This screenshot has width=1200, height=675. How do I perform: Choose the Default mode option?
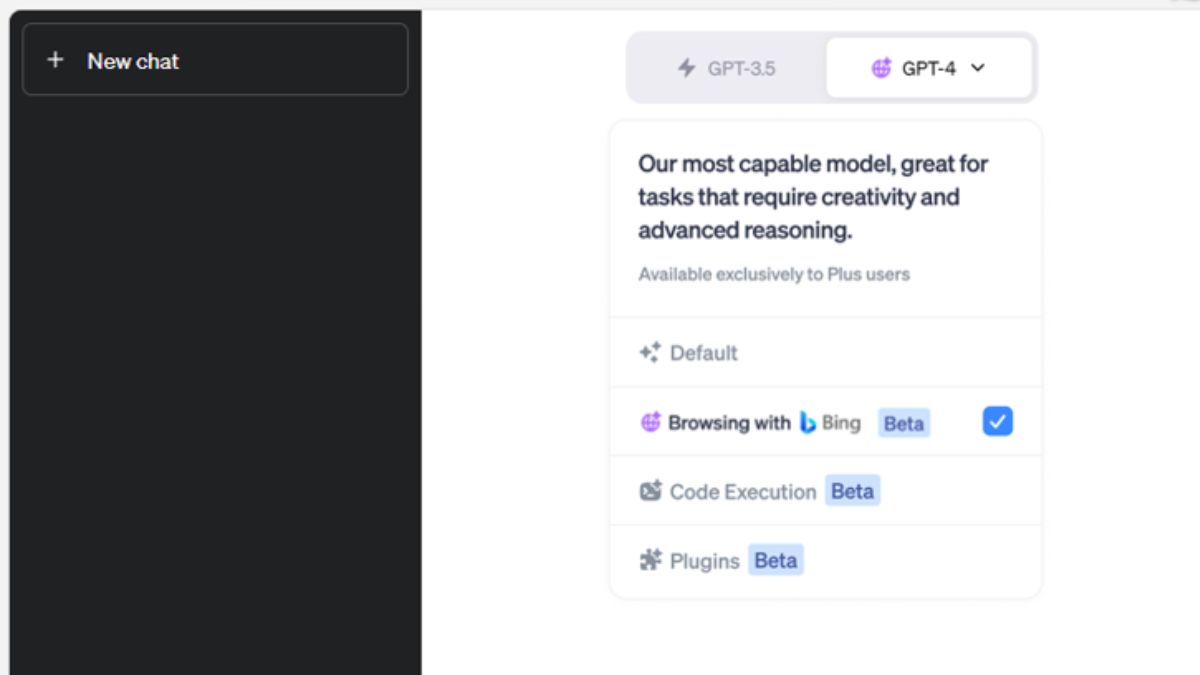coord(704,353)
